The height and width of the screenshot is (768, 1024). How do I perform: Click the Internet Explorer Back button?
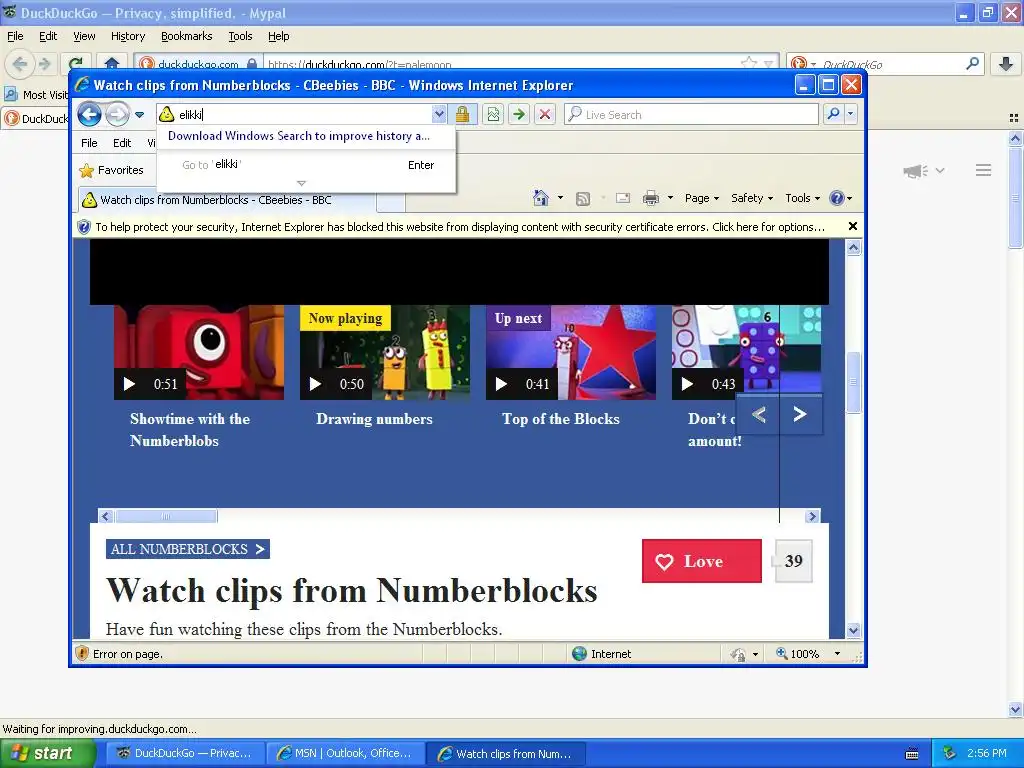tap(89, 114)
